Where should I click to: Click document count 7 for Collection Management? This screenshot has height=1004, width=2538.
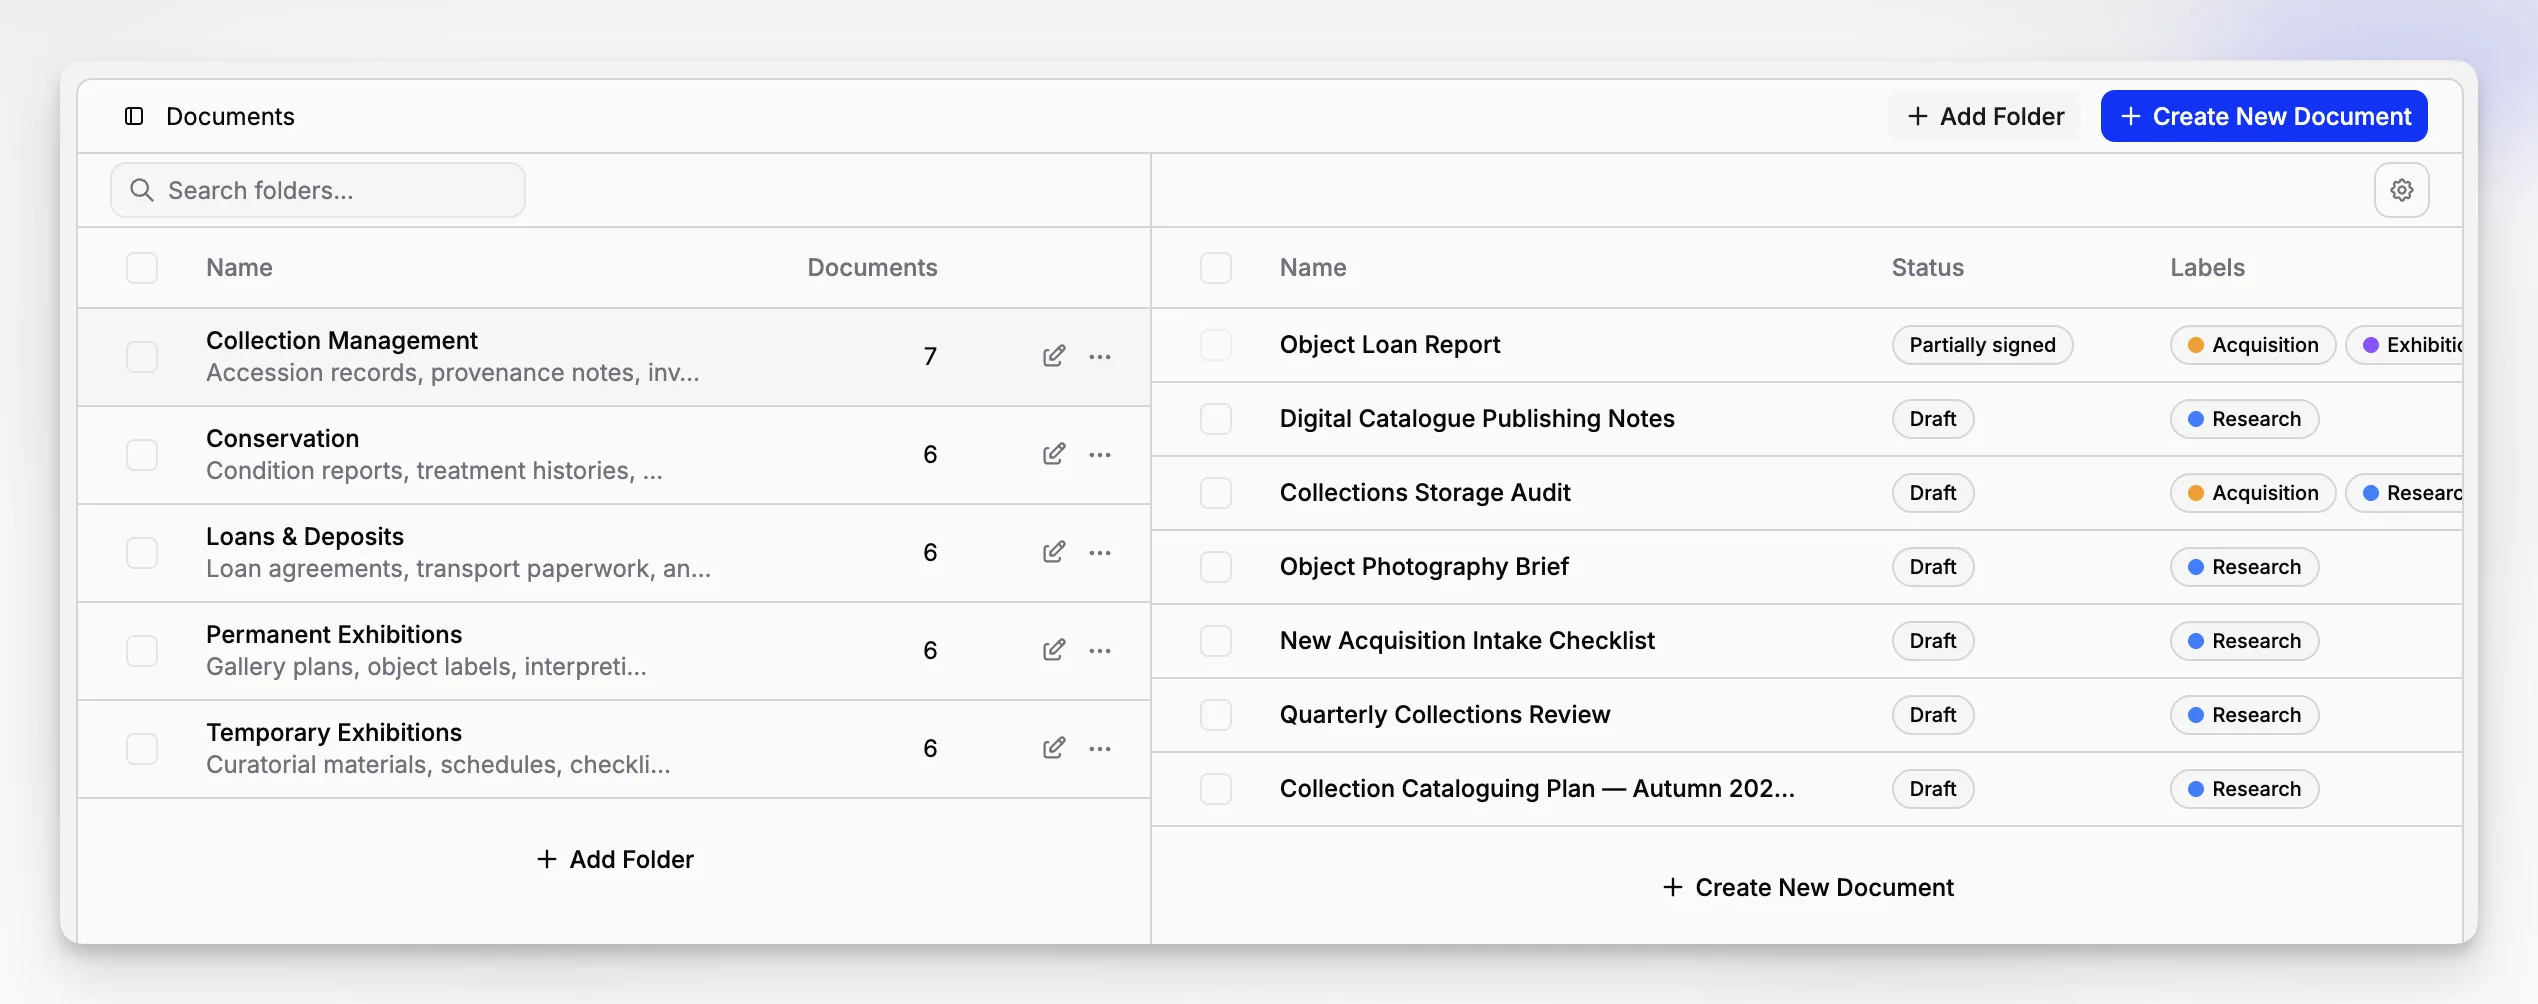click(930, 357)
